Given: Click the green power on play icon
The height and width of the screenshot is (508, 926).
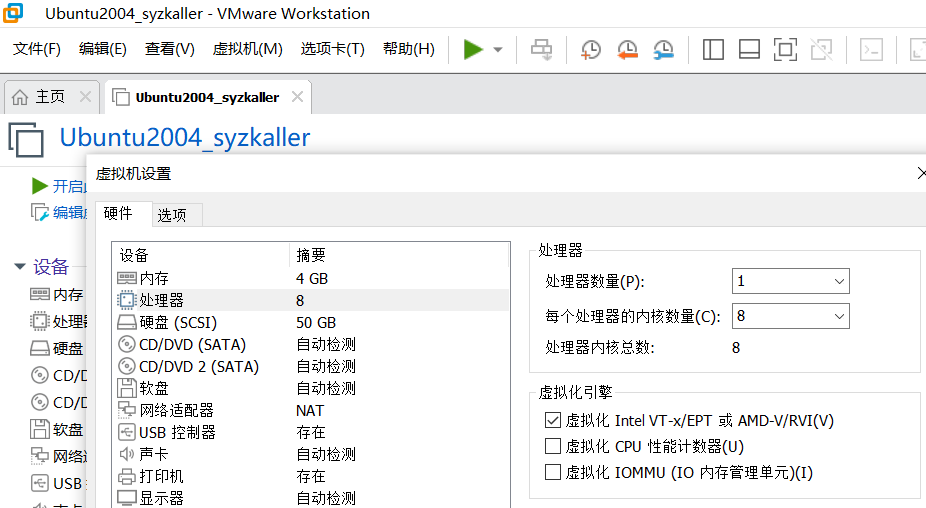Looking at the screenshot, I should (473, 49).
